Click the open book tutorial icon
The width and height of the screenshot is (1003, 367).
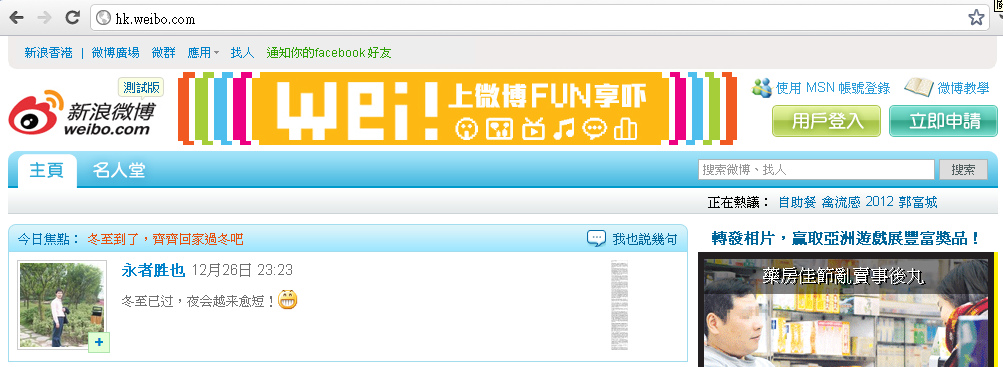(919, 88)
